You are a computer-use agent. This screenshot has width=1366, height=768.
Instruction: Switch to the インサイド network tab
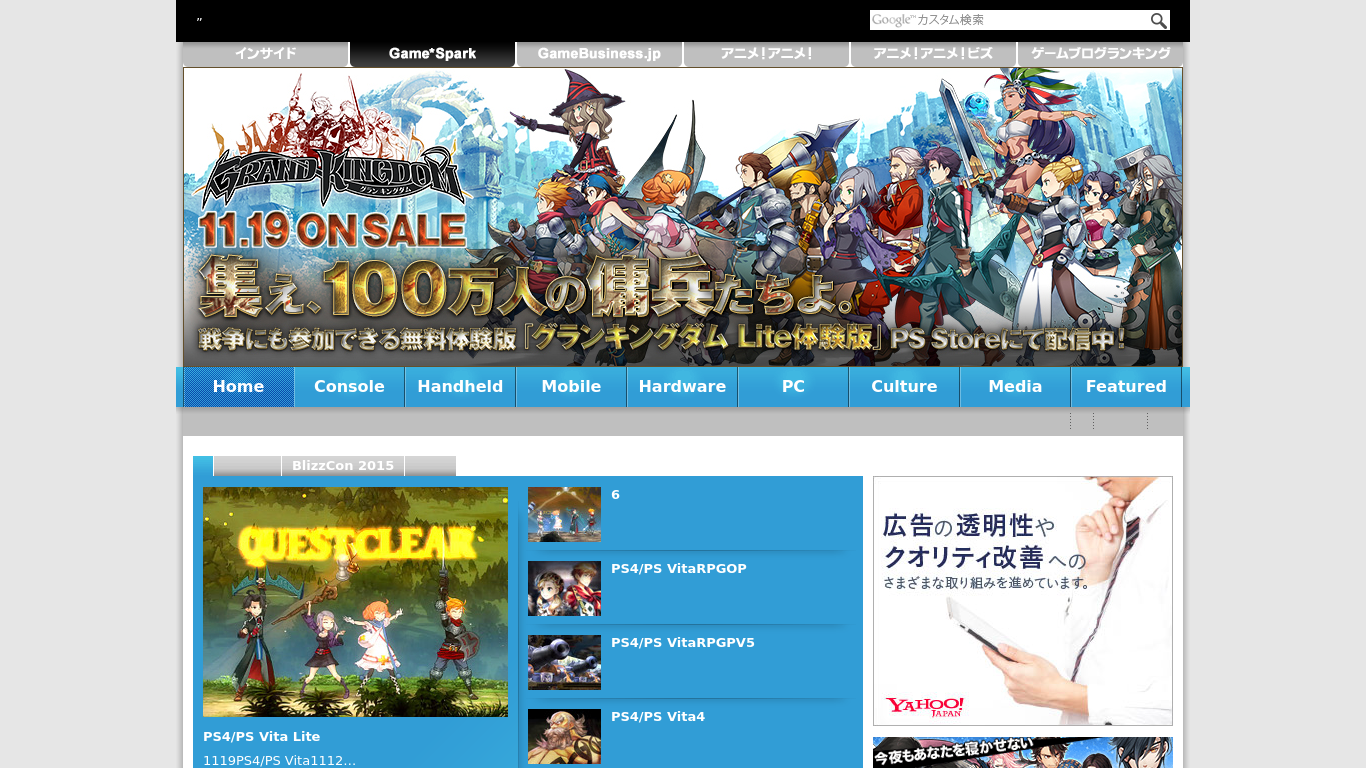265,53
